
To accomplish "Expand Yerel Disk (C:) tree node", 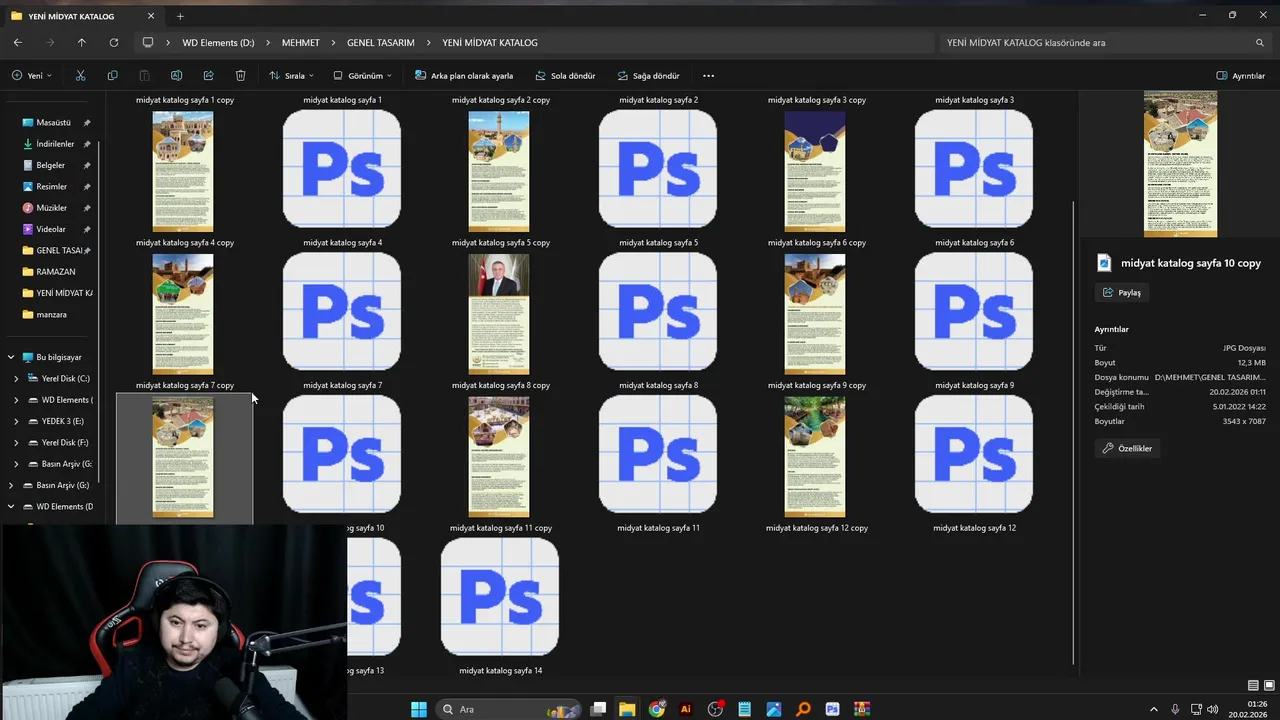I will click(x=16, y=379).
